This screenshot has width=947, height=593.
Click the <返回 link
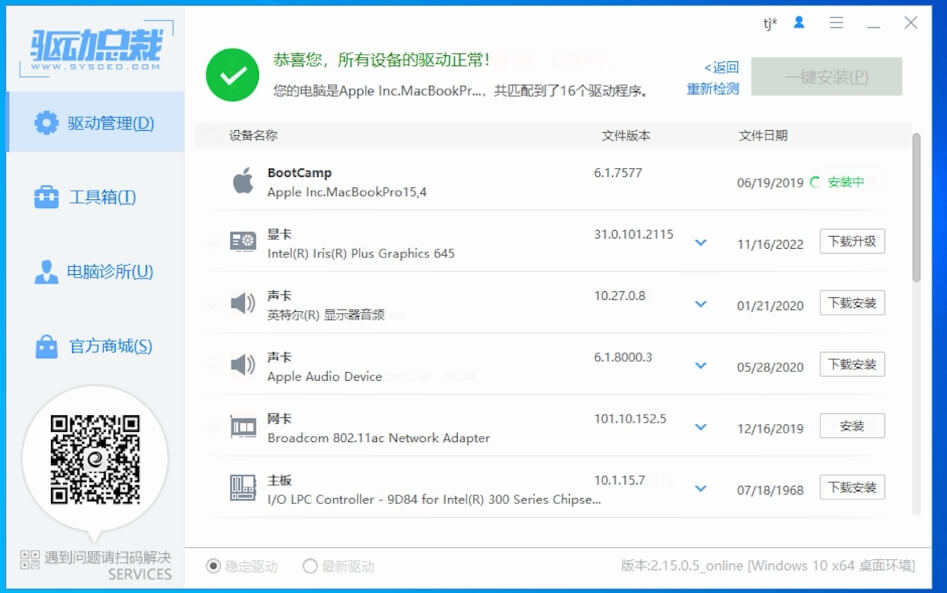722,67
